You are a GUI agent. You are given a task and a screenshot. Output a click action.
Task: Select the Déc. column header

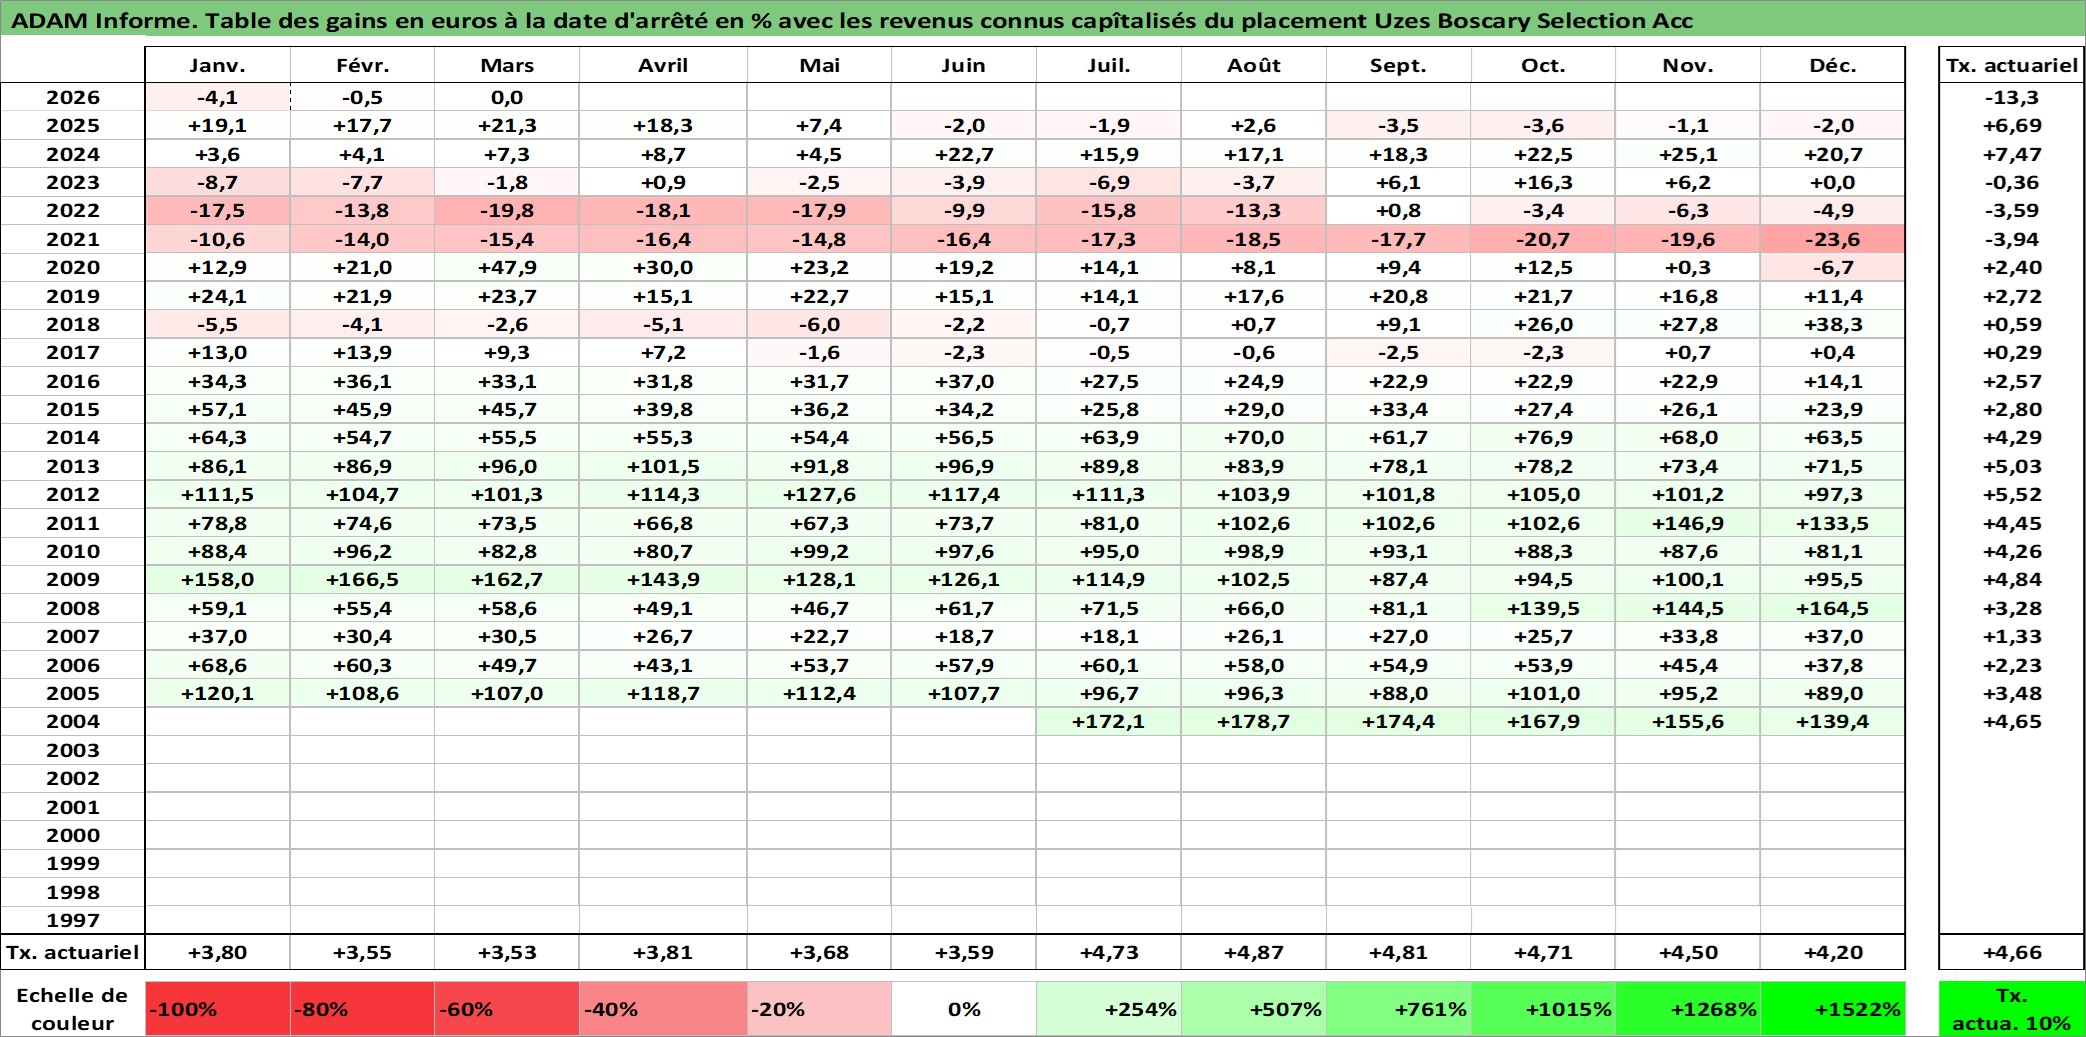pyautogui.click(x=1833, y=65)
